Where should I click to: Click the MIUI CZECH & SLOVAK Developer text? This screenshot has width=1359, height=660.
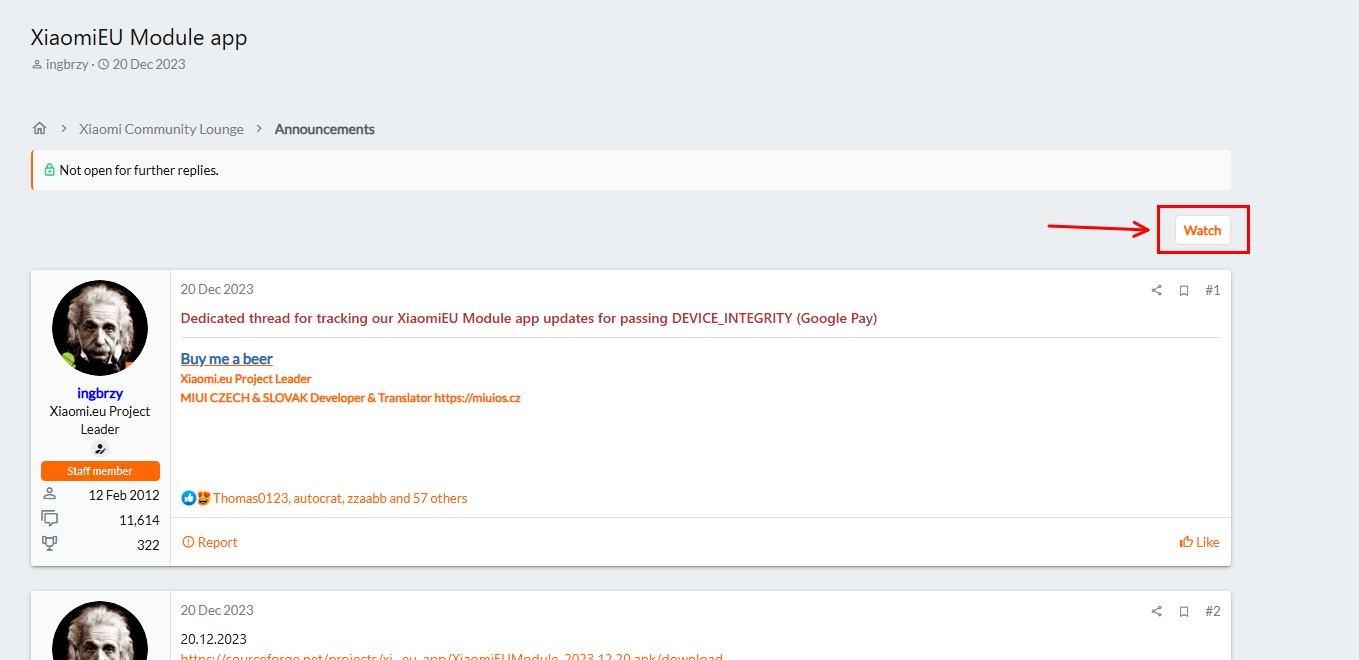306,398
